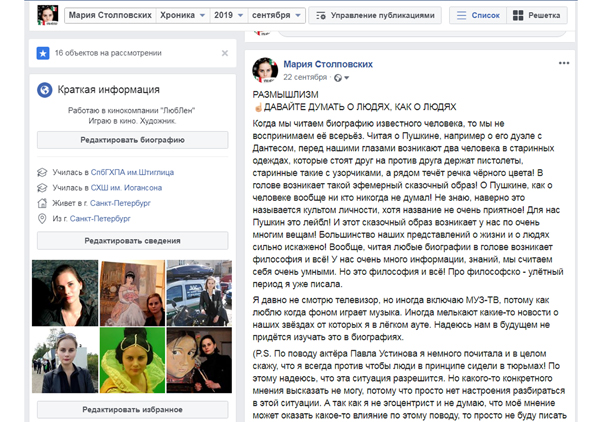The height and width of the screenshot is (422, 596).
Task: Click the home icon next to Живет в
Action: click(x=42, y=203)
